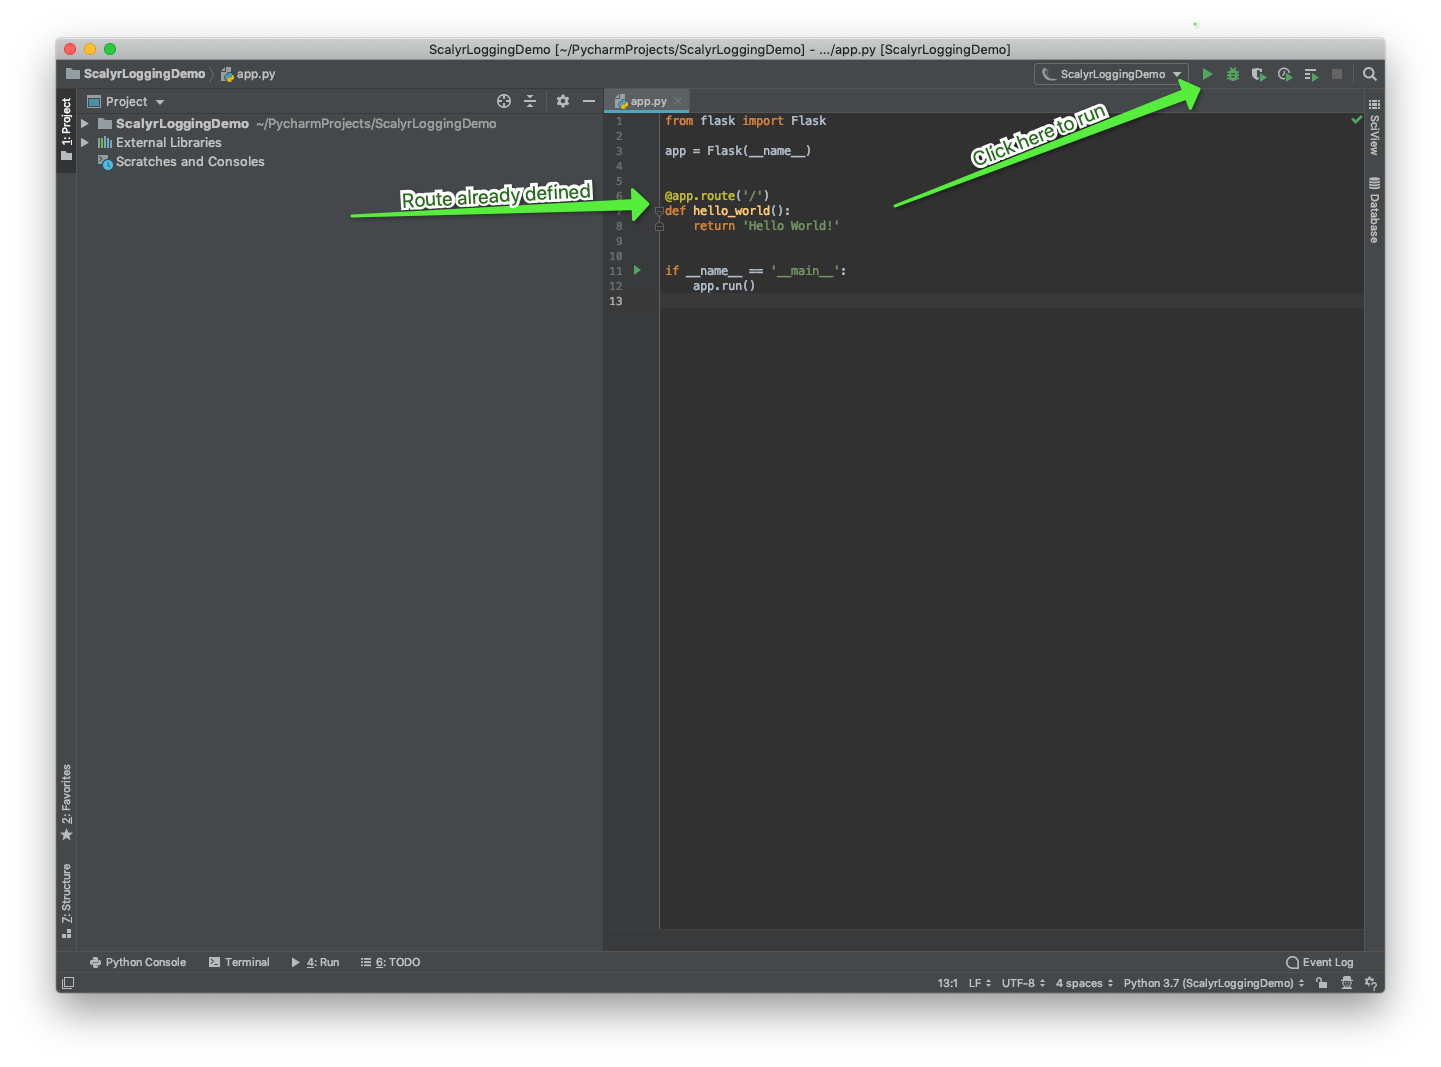This screenshot has width=1441, height=1067.
Task: Open the Event Log
Action: pyautogui.click(x=1320, y=962)
